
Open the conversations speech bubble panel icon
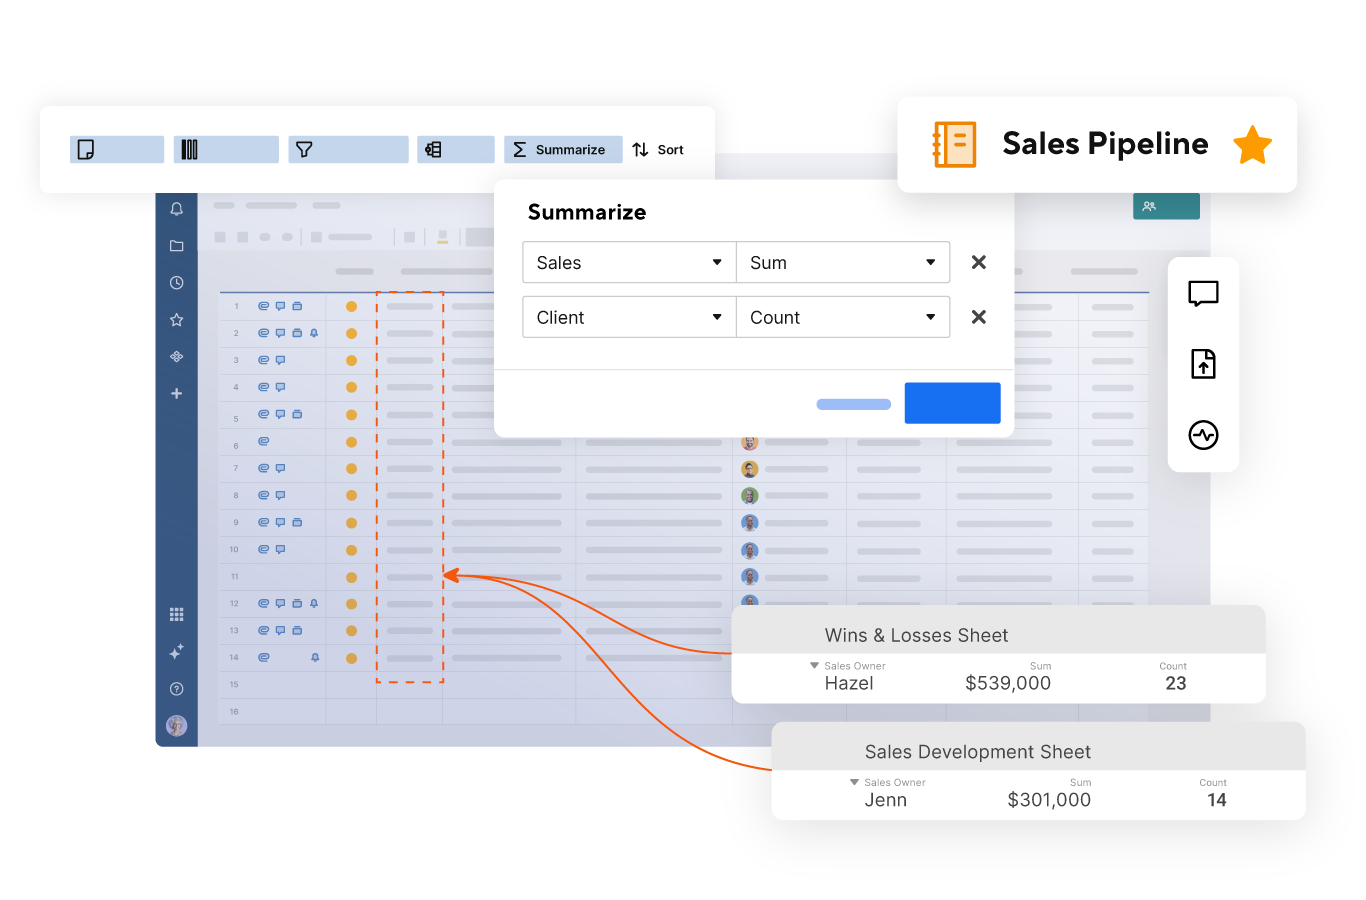pos(1203,293)
